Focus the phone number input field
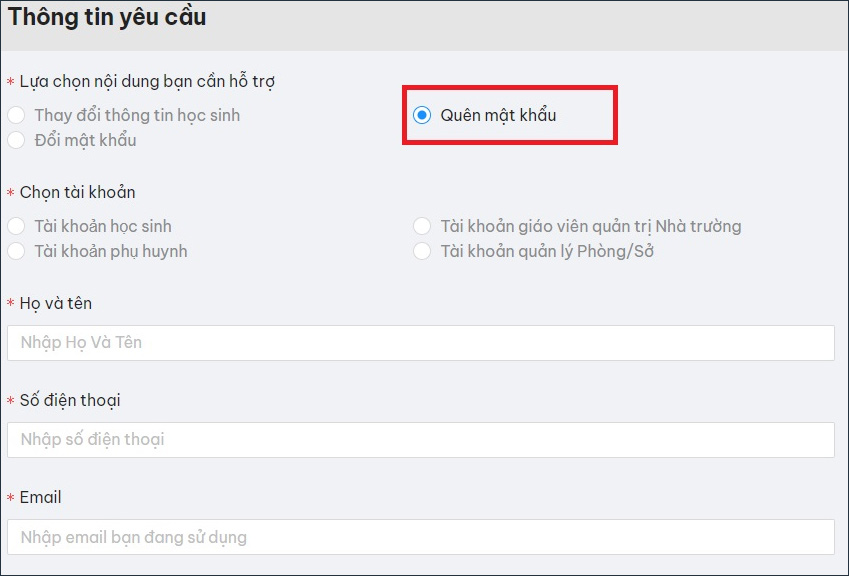 coord(420,439)
